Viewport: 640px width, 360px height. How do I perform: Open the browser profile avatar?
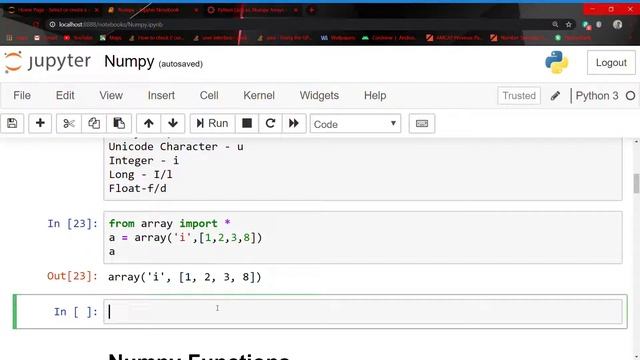(x=618, y=24)
